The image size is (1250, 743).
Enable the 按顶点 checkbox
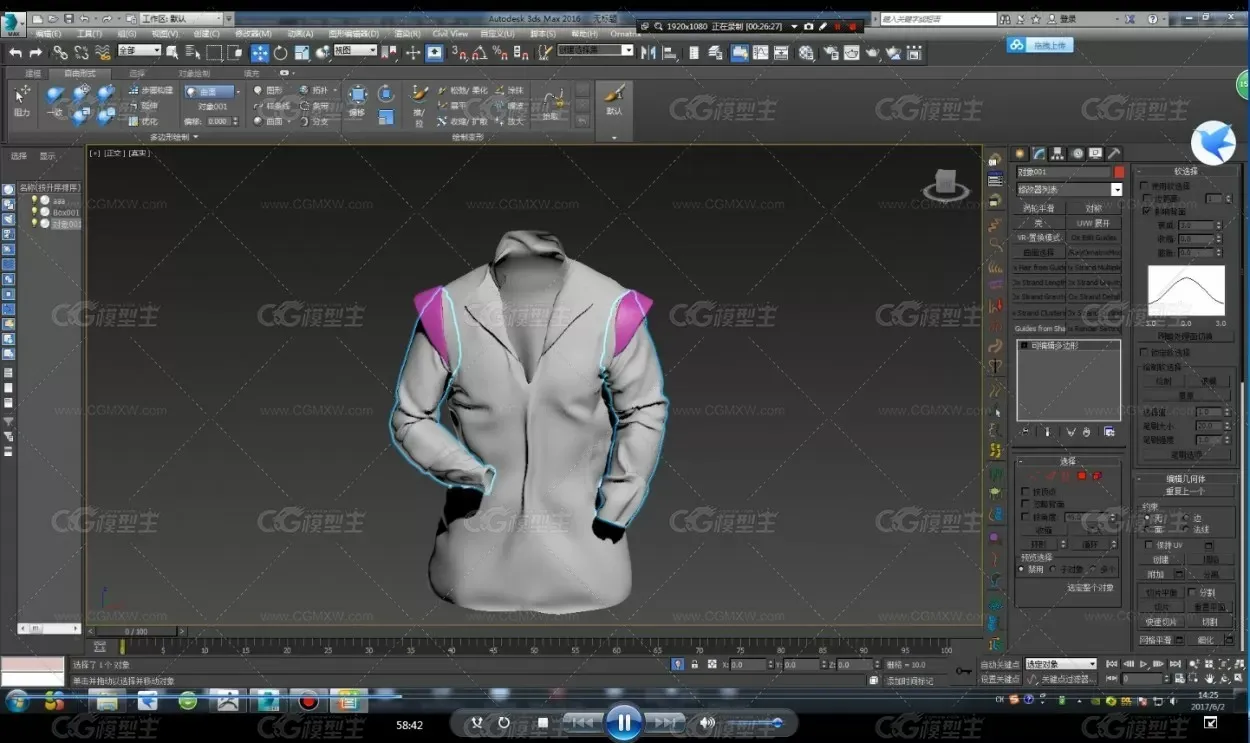[1024, 491]
